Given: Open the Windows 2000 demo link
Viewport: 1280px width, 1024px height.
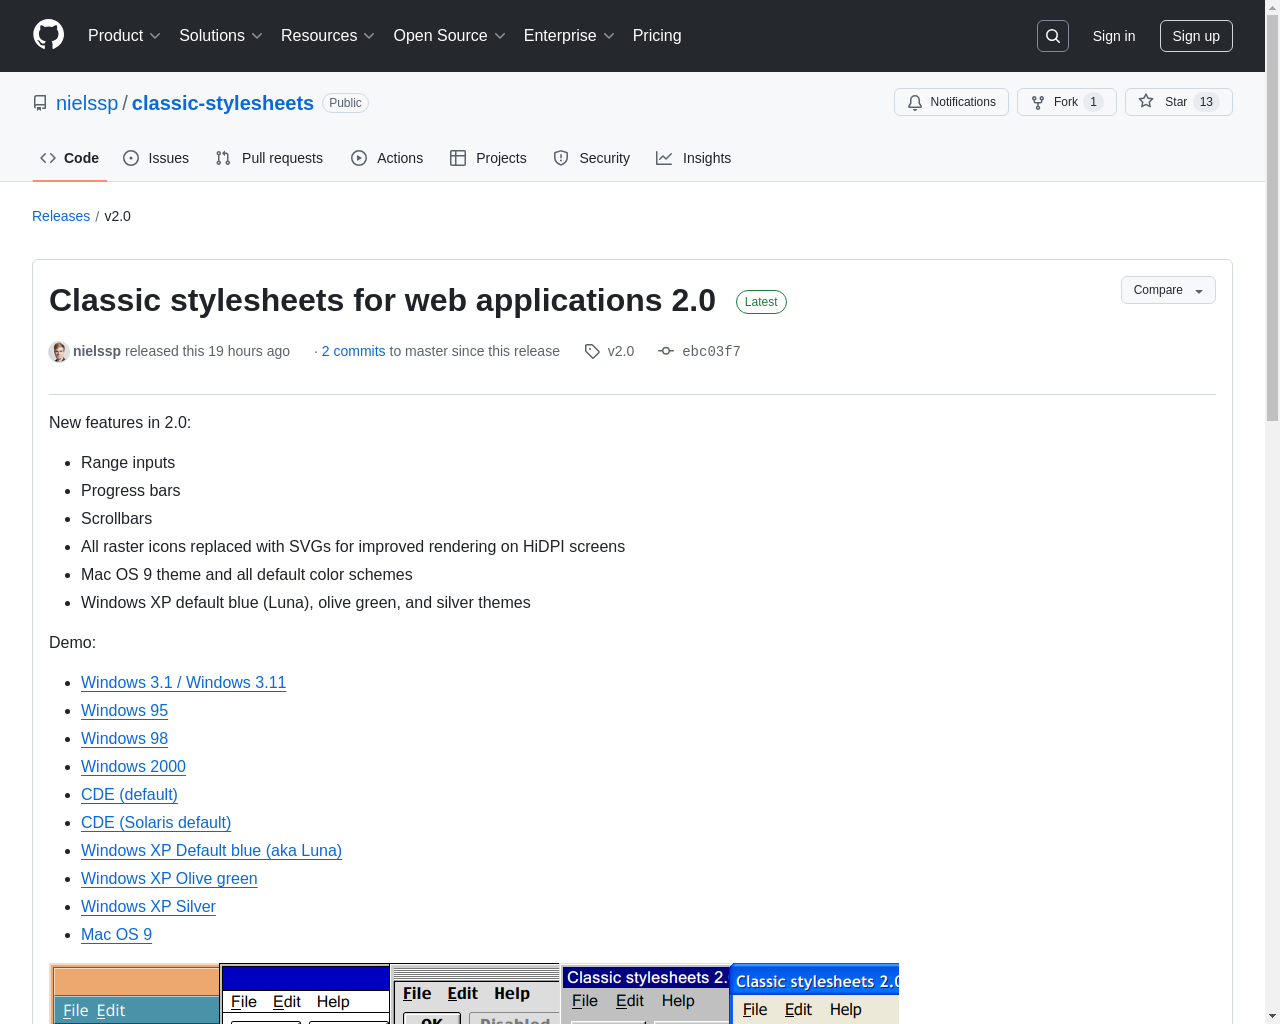Looking at the screenshot, I should 133,766.
